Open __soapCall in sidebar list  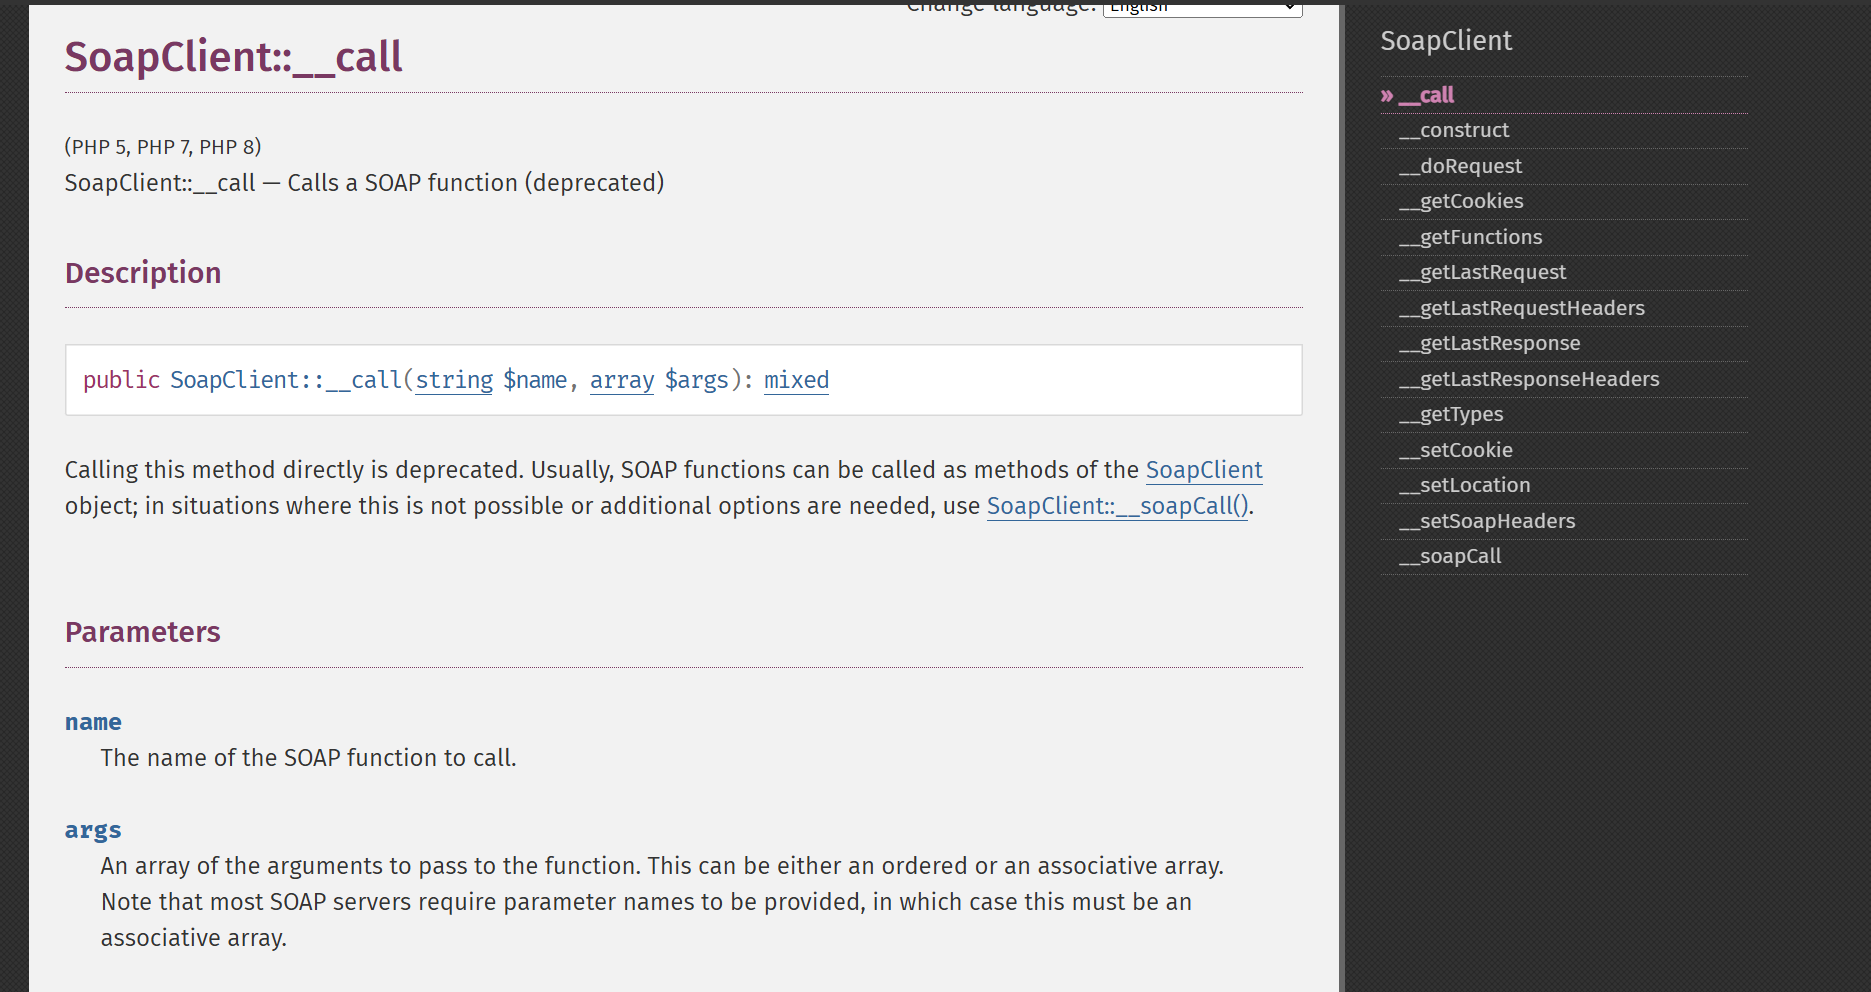click(1450, 556)
